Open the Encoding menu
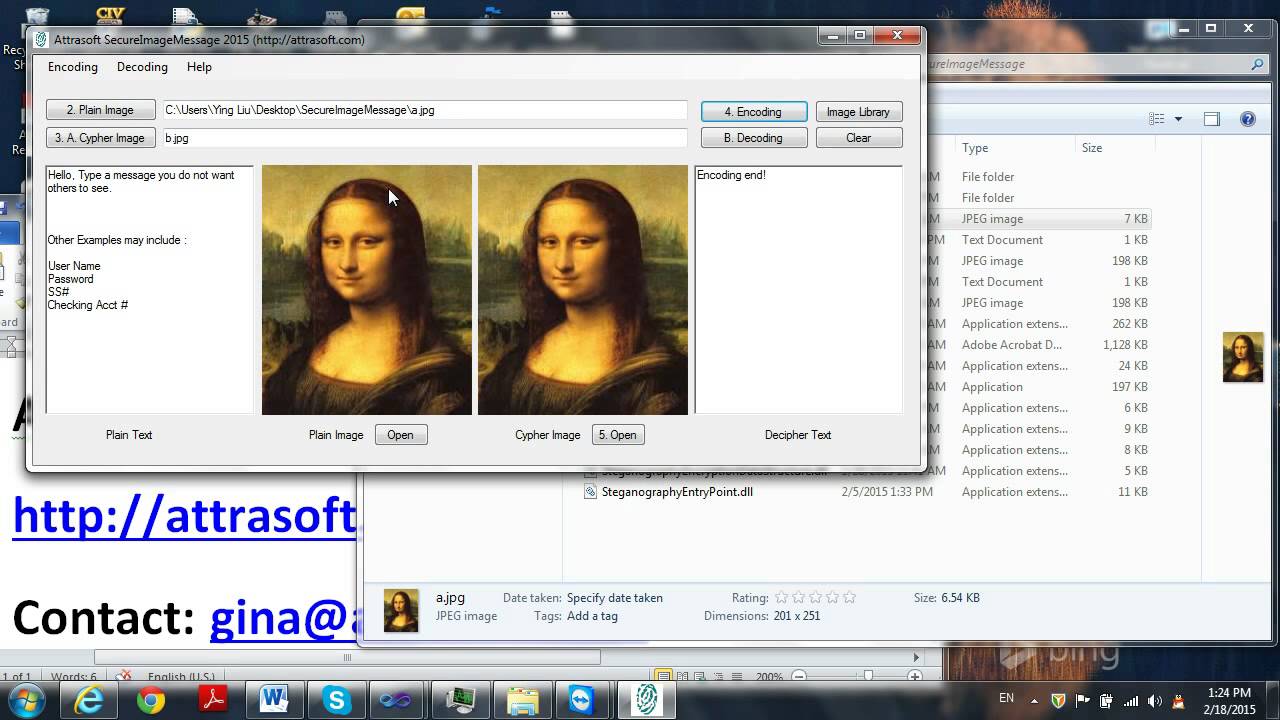The width and height of the screenshot is (1280, 720). point(73,67)
